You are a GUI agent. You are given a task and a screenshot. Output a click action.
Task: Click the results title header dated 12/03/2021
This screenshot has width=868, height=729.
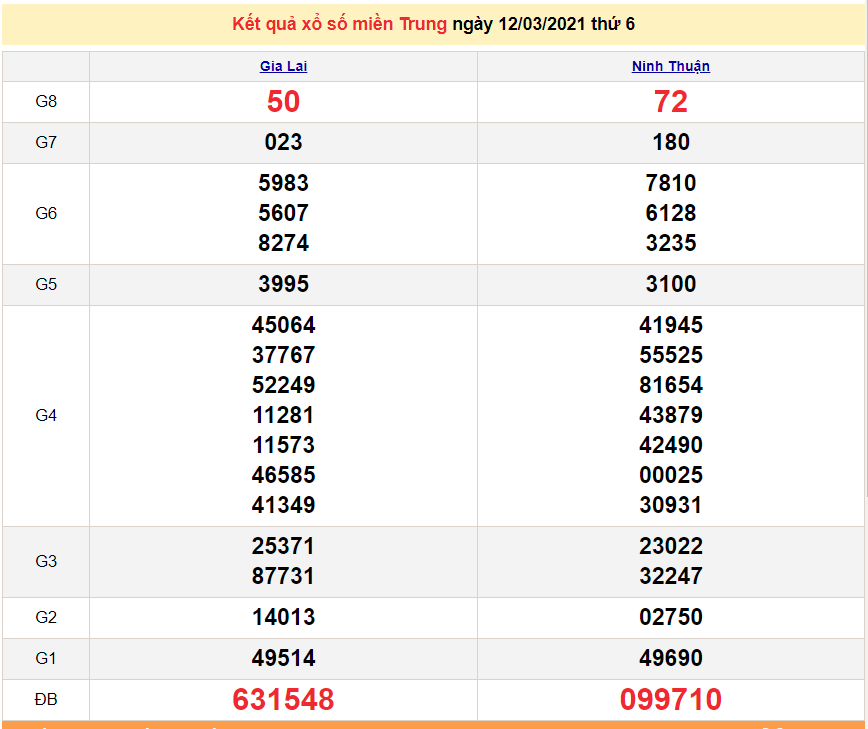tap(433, 24)
